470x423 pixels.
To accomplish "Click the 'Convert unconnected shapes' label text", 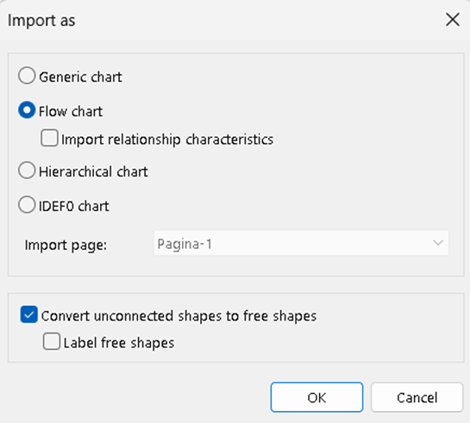I will point(131,316).
